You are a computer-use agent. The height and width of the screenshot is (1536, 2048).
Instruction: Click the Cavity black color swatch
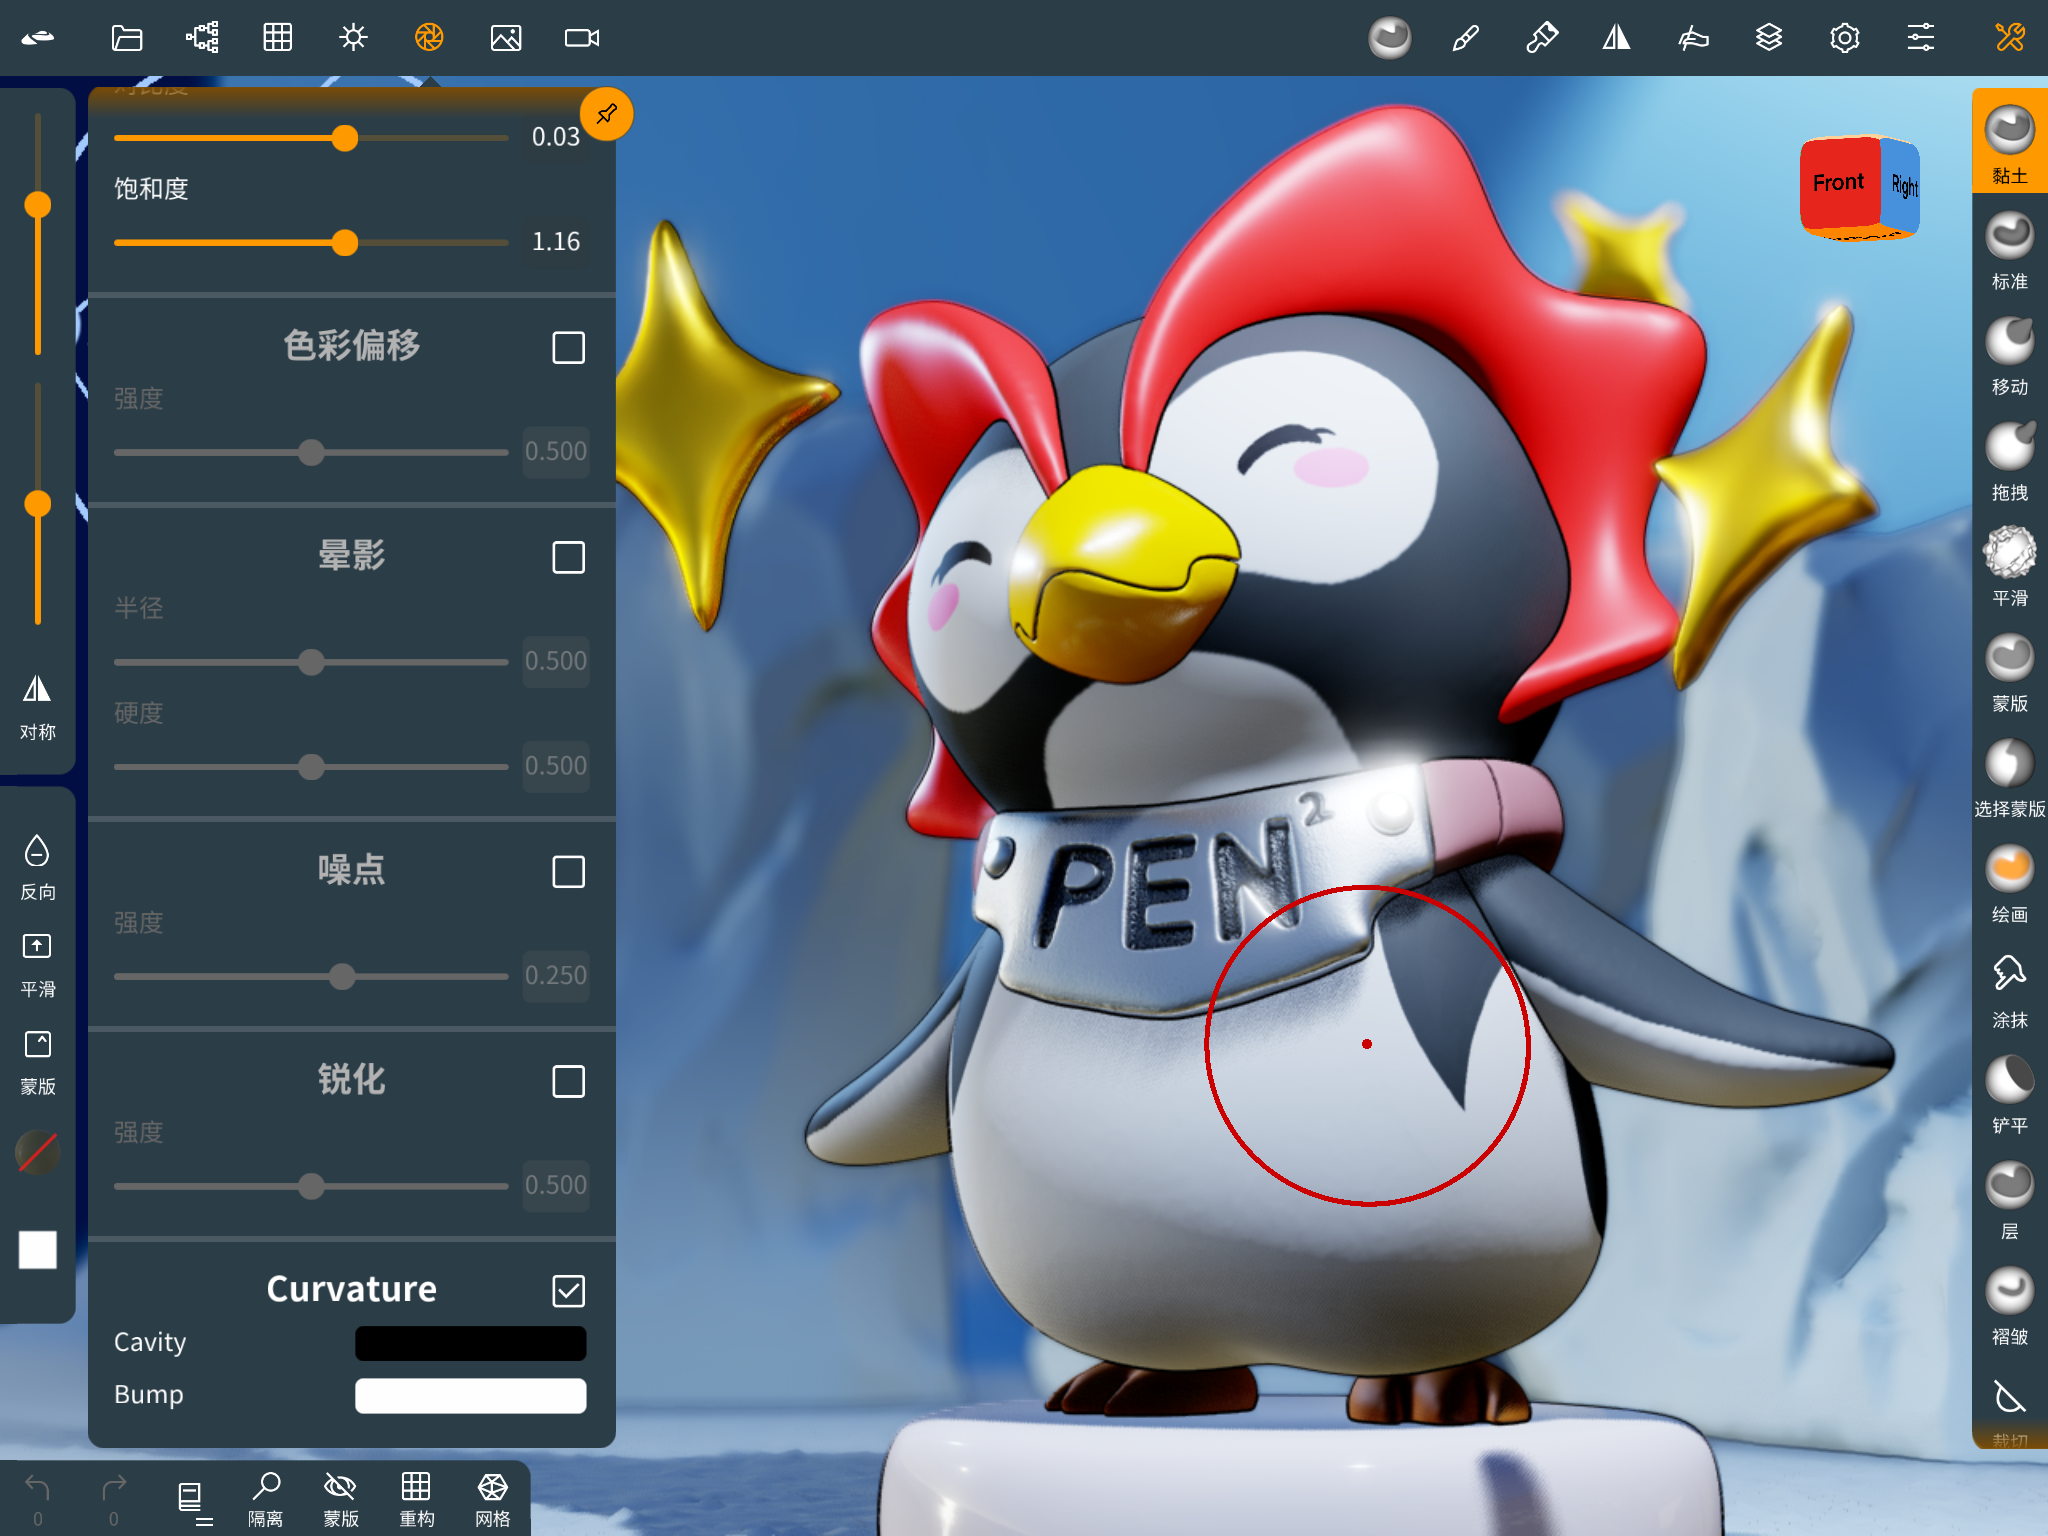(x=470, y=1343)
